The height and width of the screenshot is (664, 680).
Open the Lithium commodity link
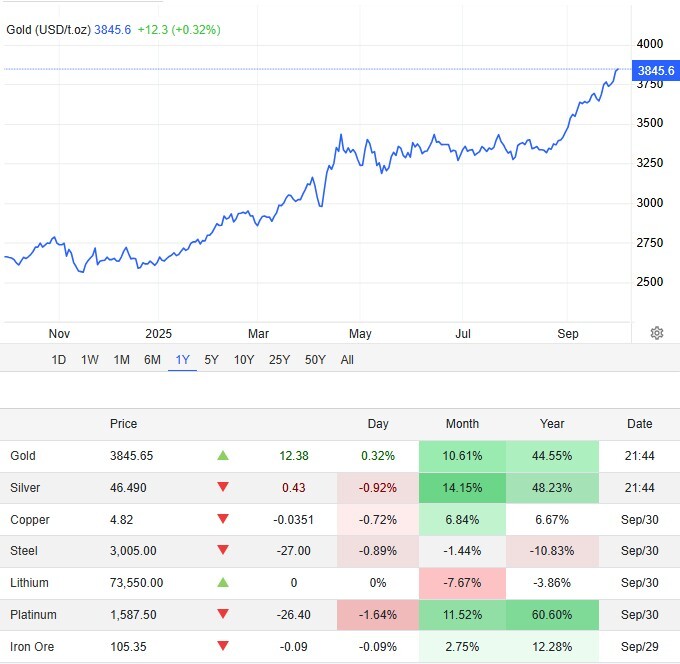point(29,583)
